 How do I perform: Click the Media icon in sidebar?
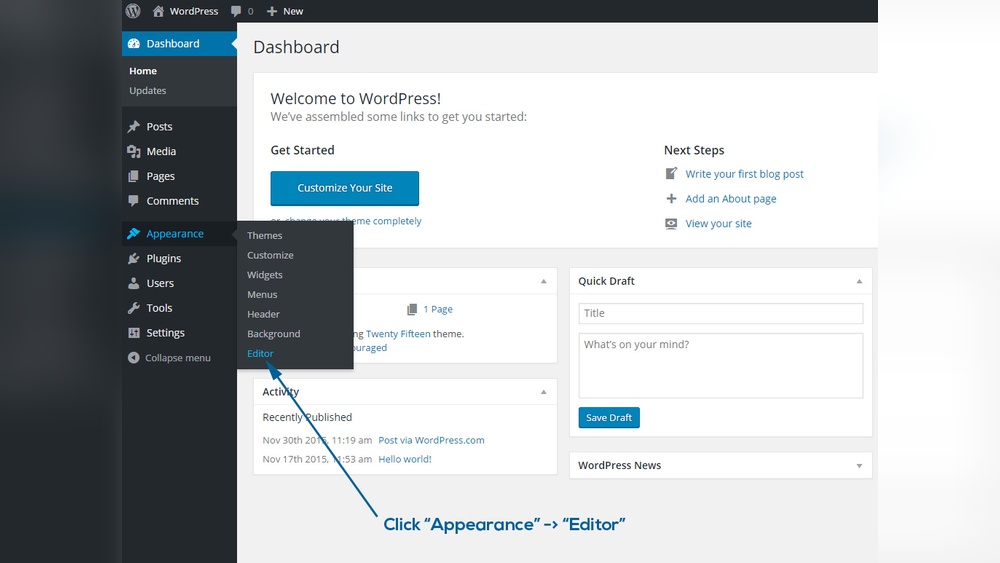pos(133,151)
